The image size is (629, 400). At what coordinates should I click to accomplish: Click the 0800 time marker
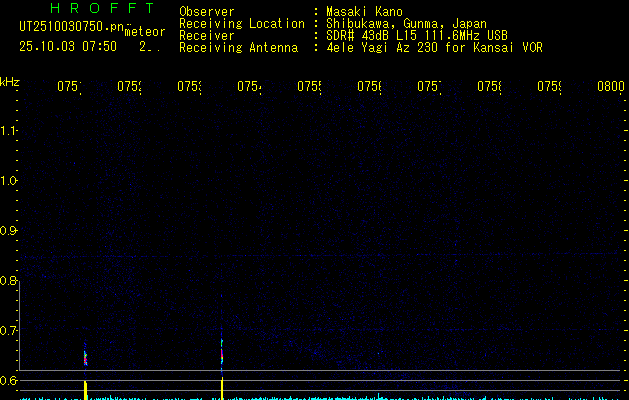(x=610, y=87)
